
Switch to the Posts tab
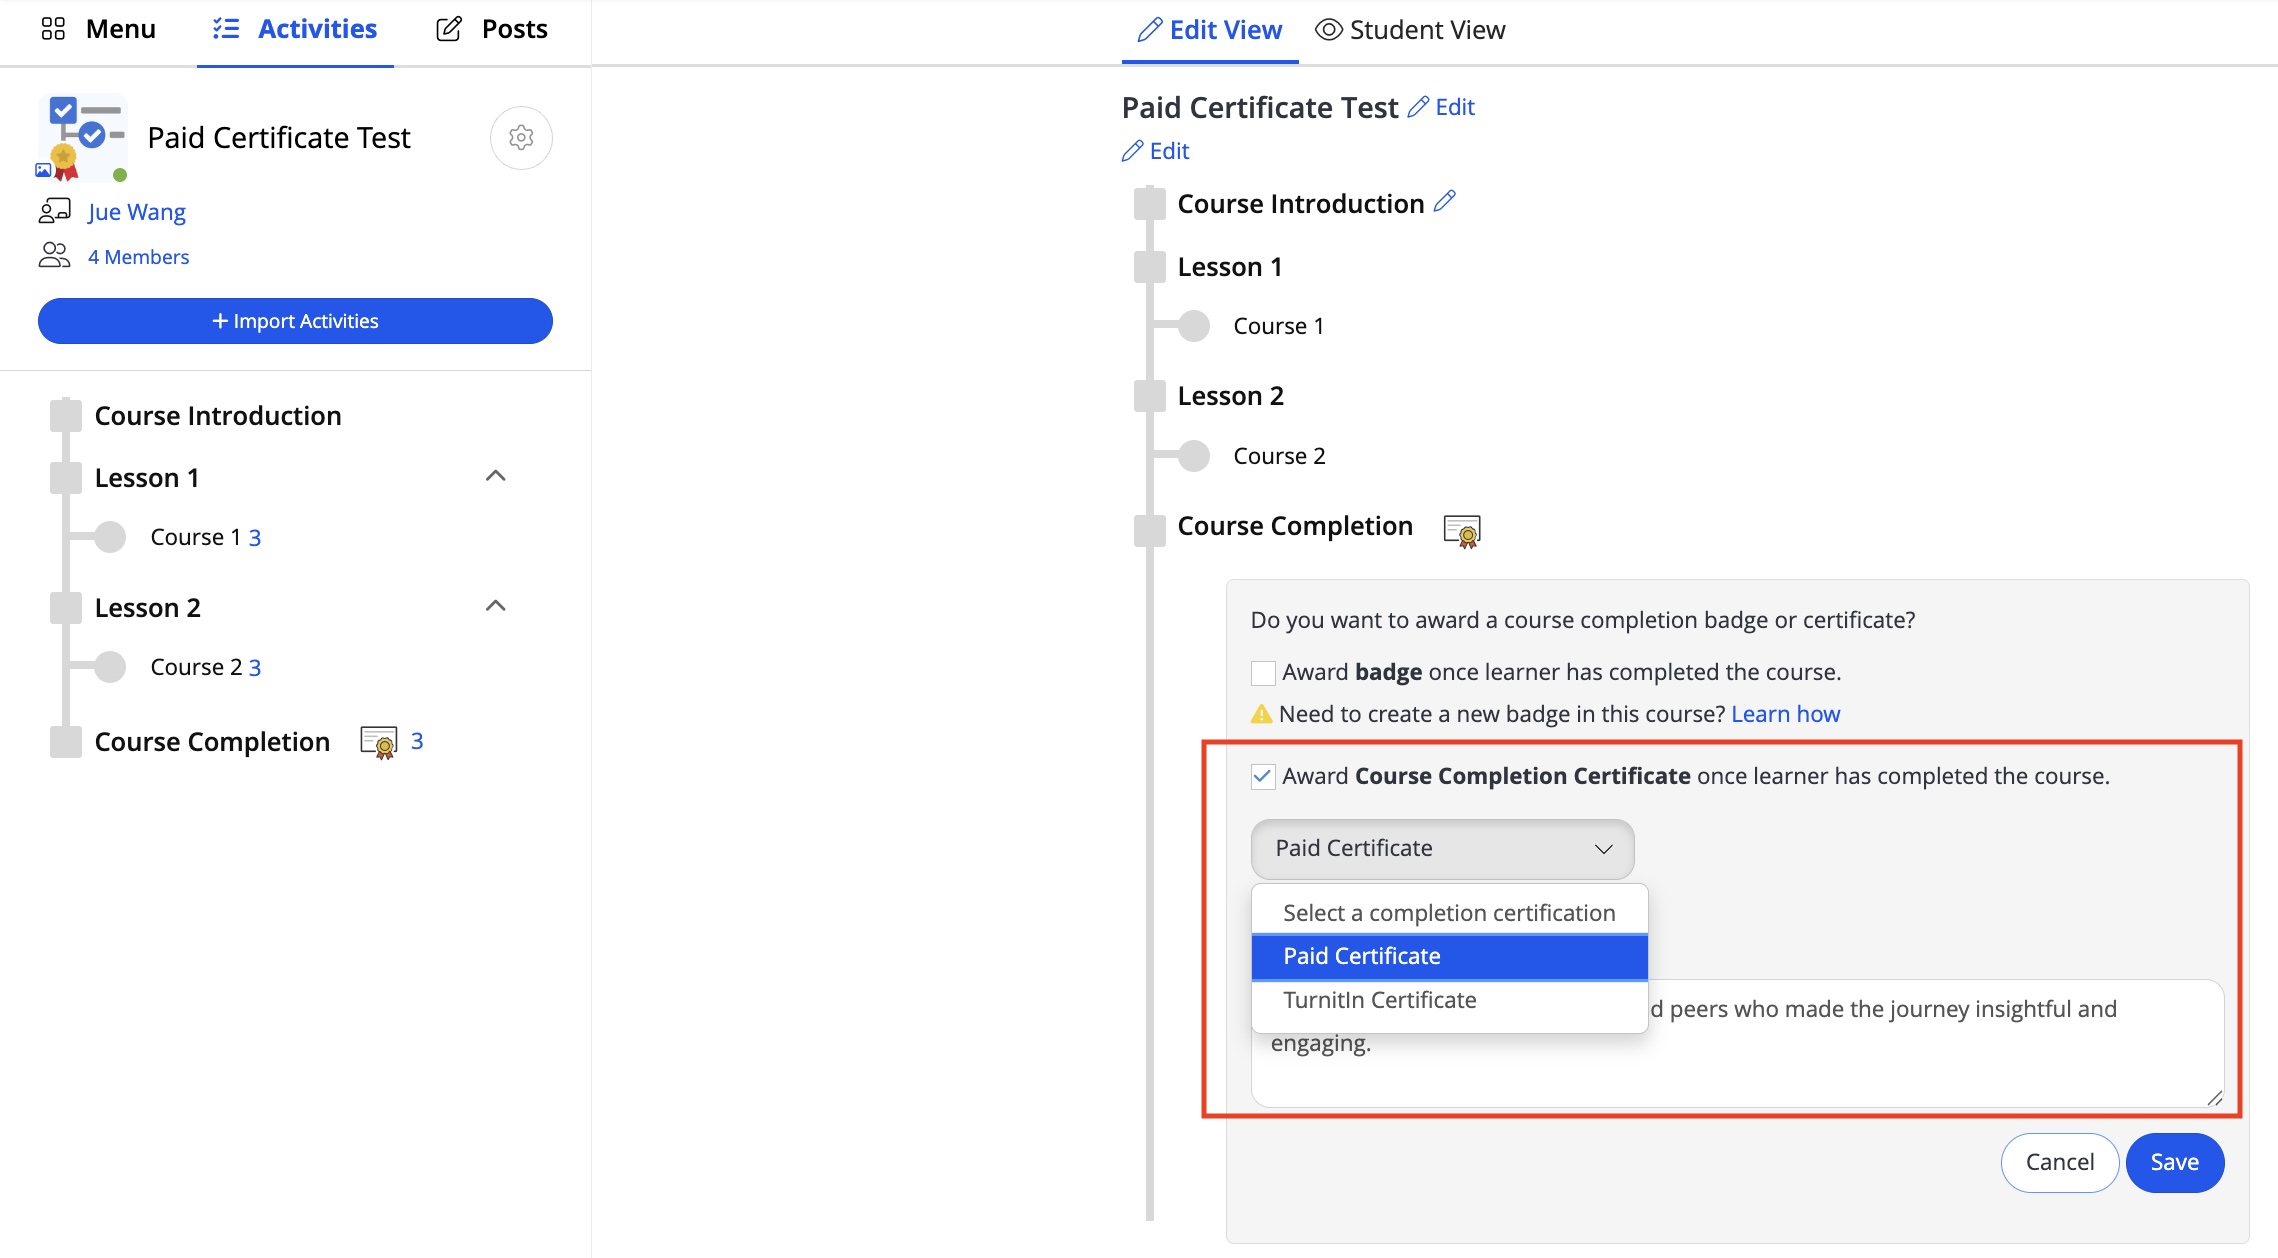(492, 30)
